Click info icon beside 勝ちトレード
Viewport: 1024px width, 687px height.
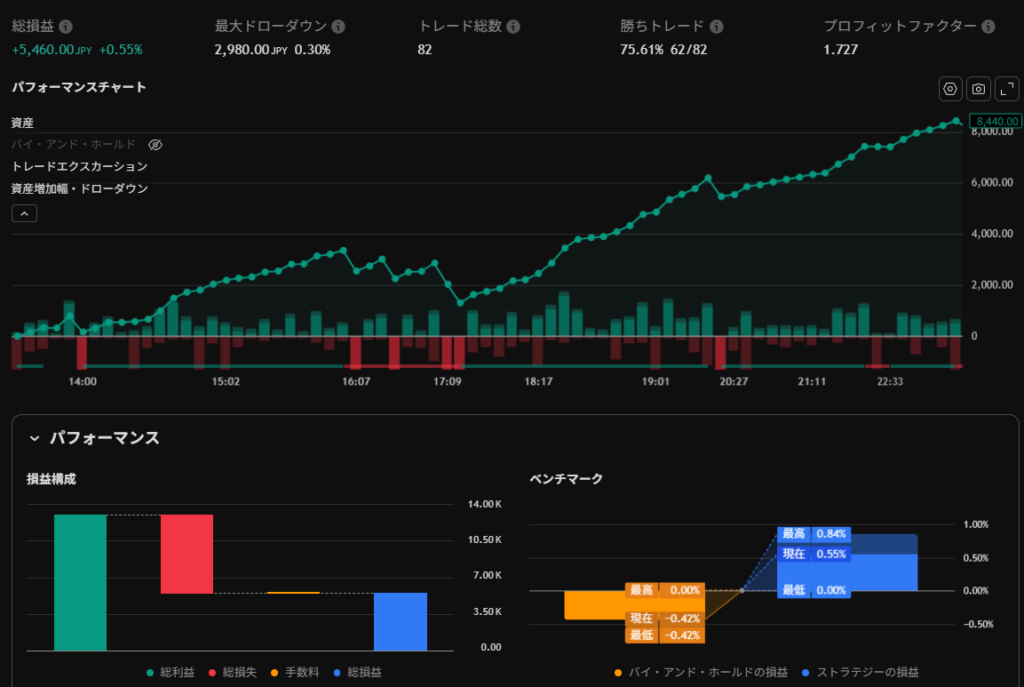[716, 27]
